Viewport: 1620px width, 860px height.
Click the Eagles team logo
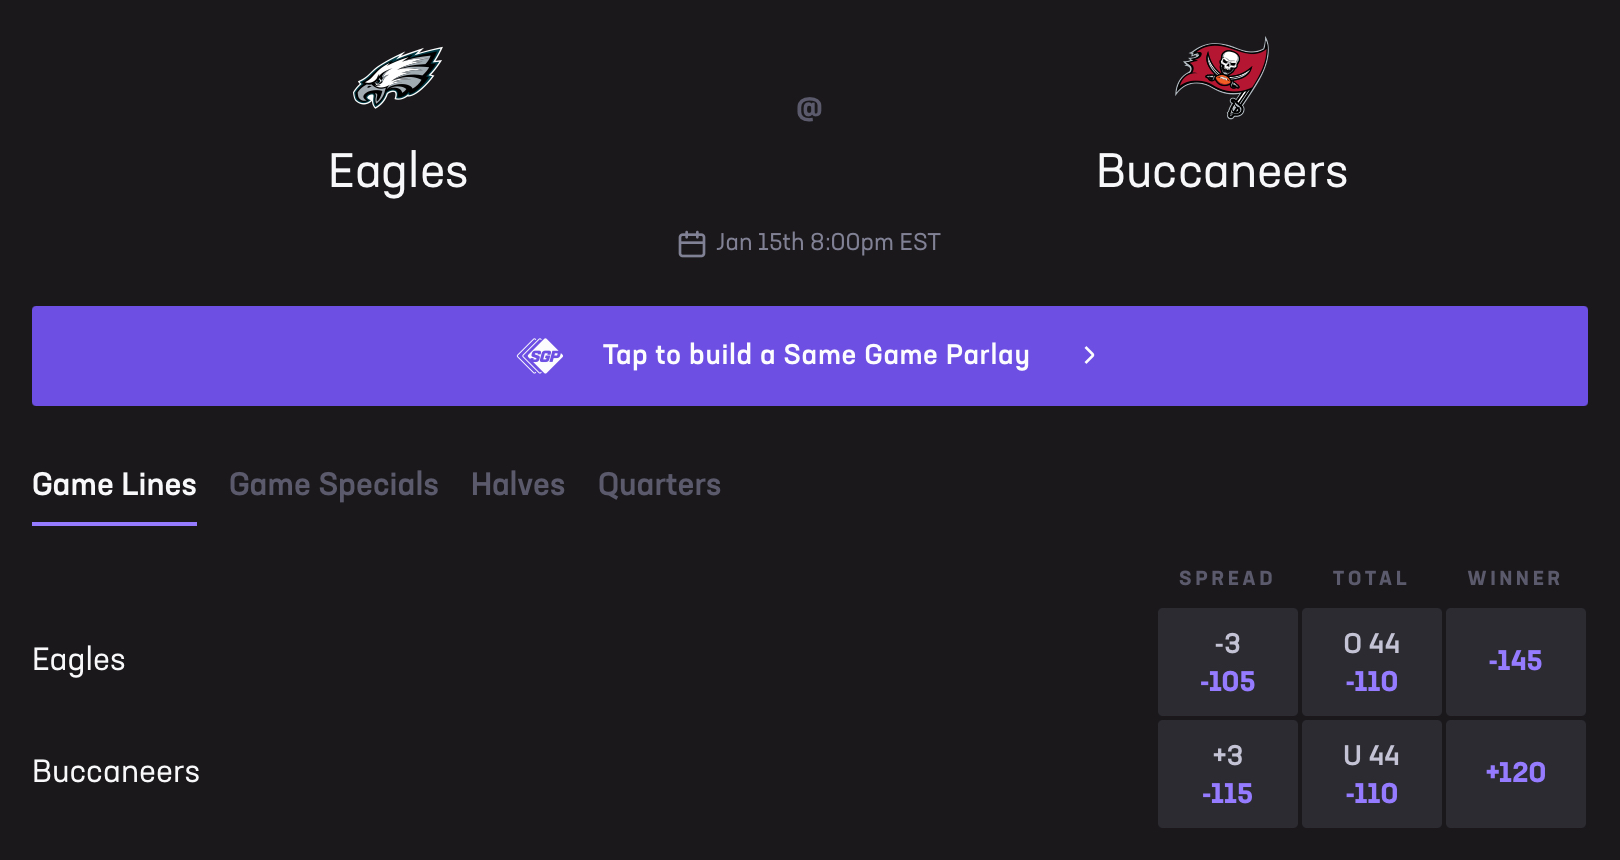pyautogui.click(x=398, y=77)
